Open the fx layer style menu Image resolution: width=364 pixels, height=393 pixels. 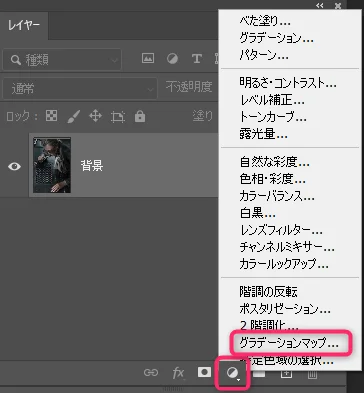pos(178,373)
